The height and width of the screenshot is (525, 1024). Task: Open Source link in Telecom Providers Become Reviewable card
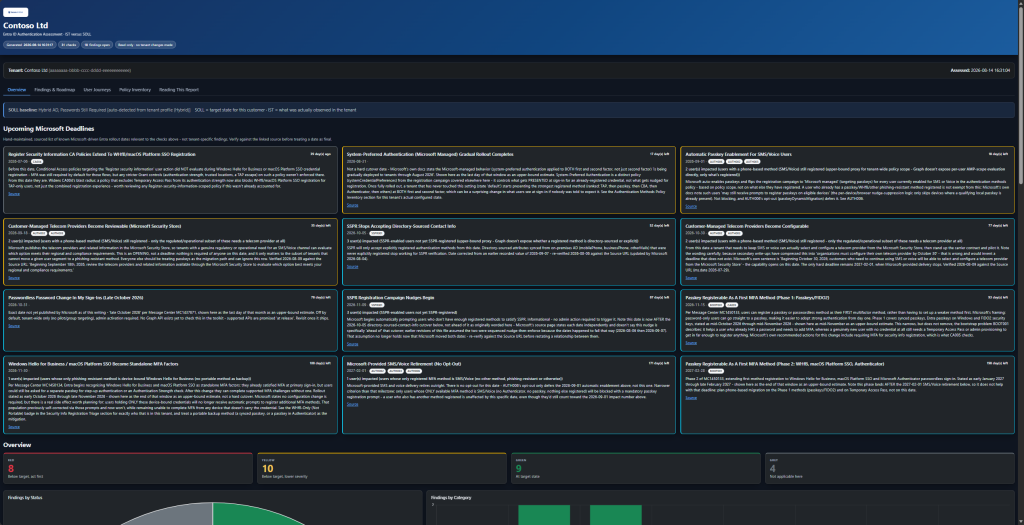[x=14, y=278]
